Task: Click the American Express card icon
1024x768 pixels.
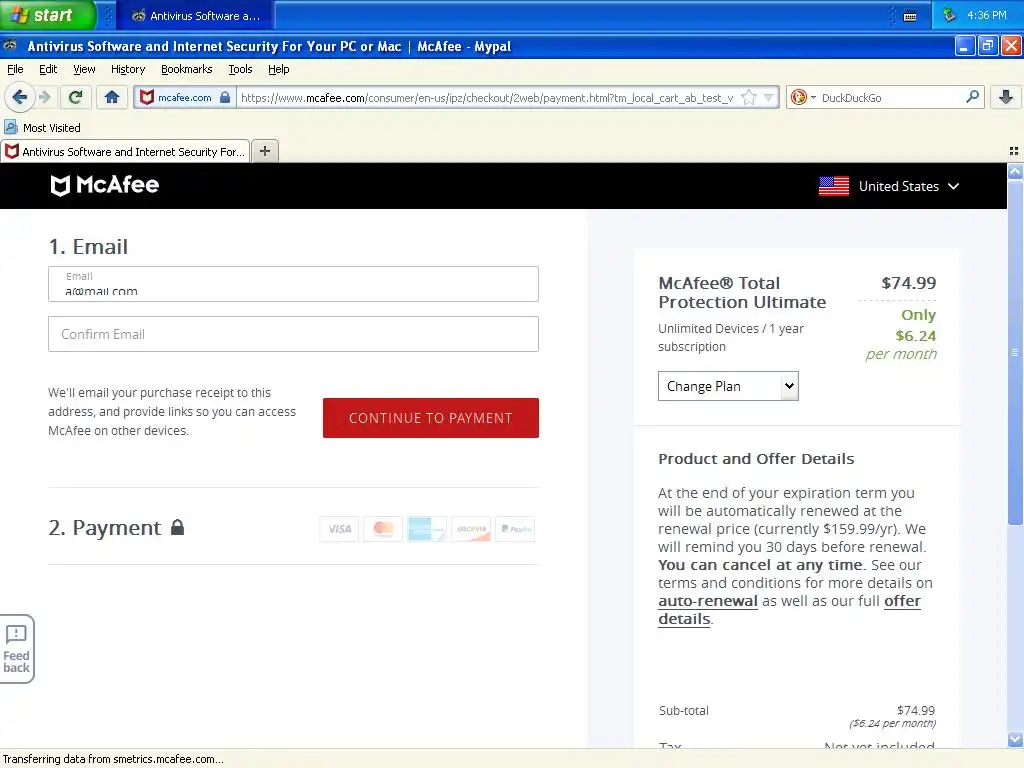Action: coord(426,529)
